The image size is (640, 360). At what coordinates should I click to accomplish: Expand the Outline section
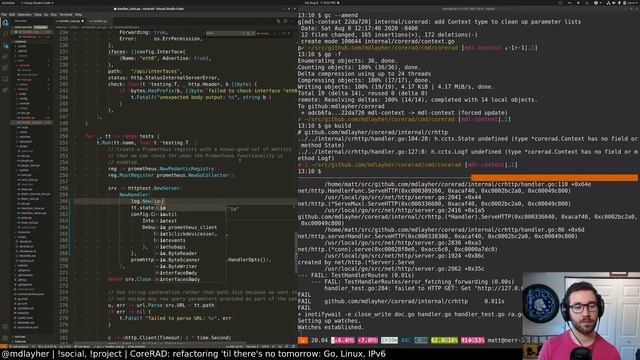pos(31,337)
